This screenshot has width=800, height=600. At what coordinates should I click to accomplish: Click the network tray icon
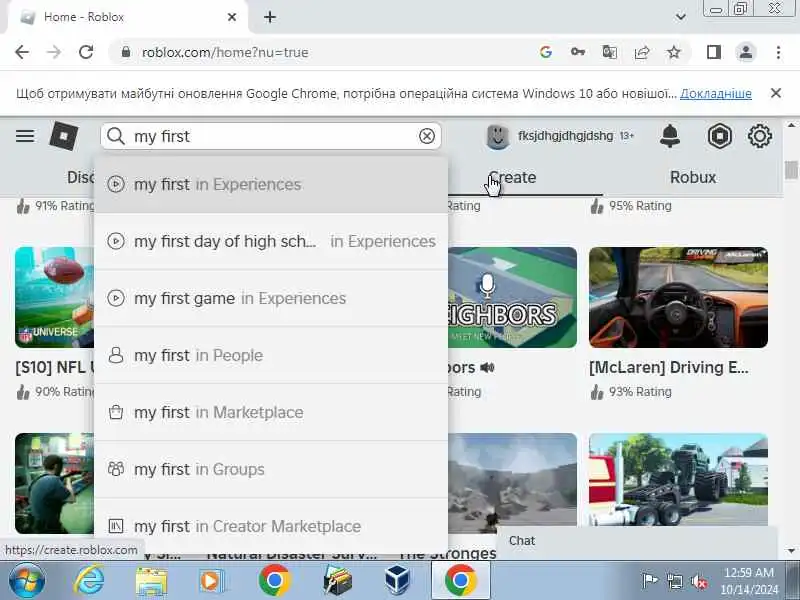click(674, 581)
